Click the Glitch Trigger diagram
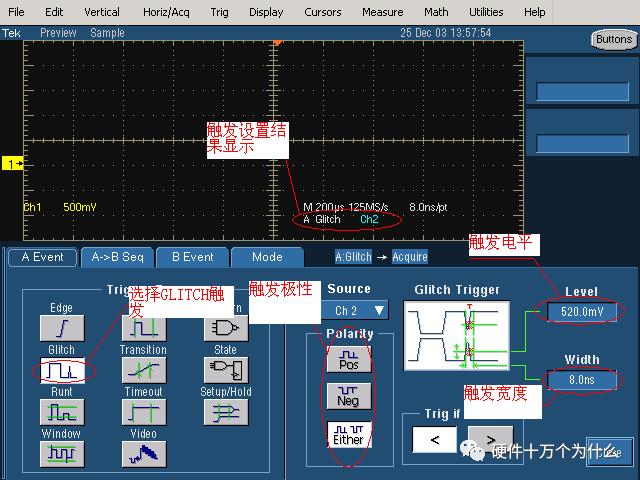Screen dimensions: 640x480 tap(457, 336)
